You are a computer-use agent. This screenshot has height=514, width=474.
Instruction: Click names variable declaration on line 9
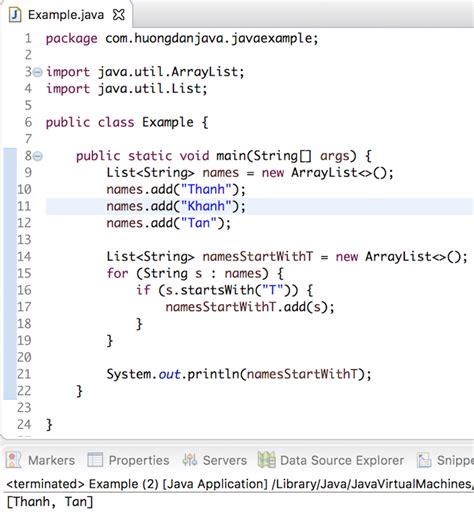point(221,173)
